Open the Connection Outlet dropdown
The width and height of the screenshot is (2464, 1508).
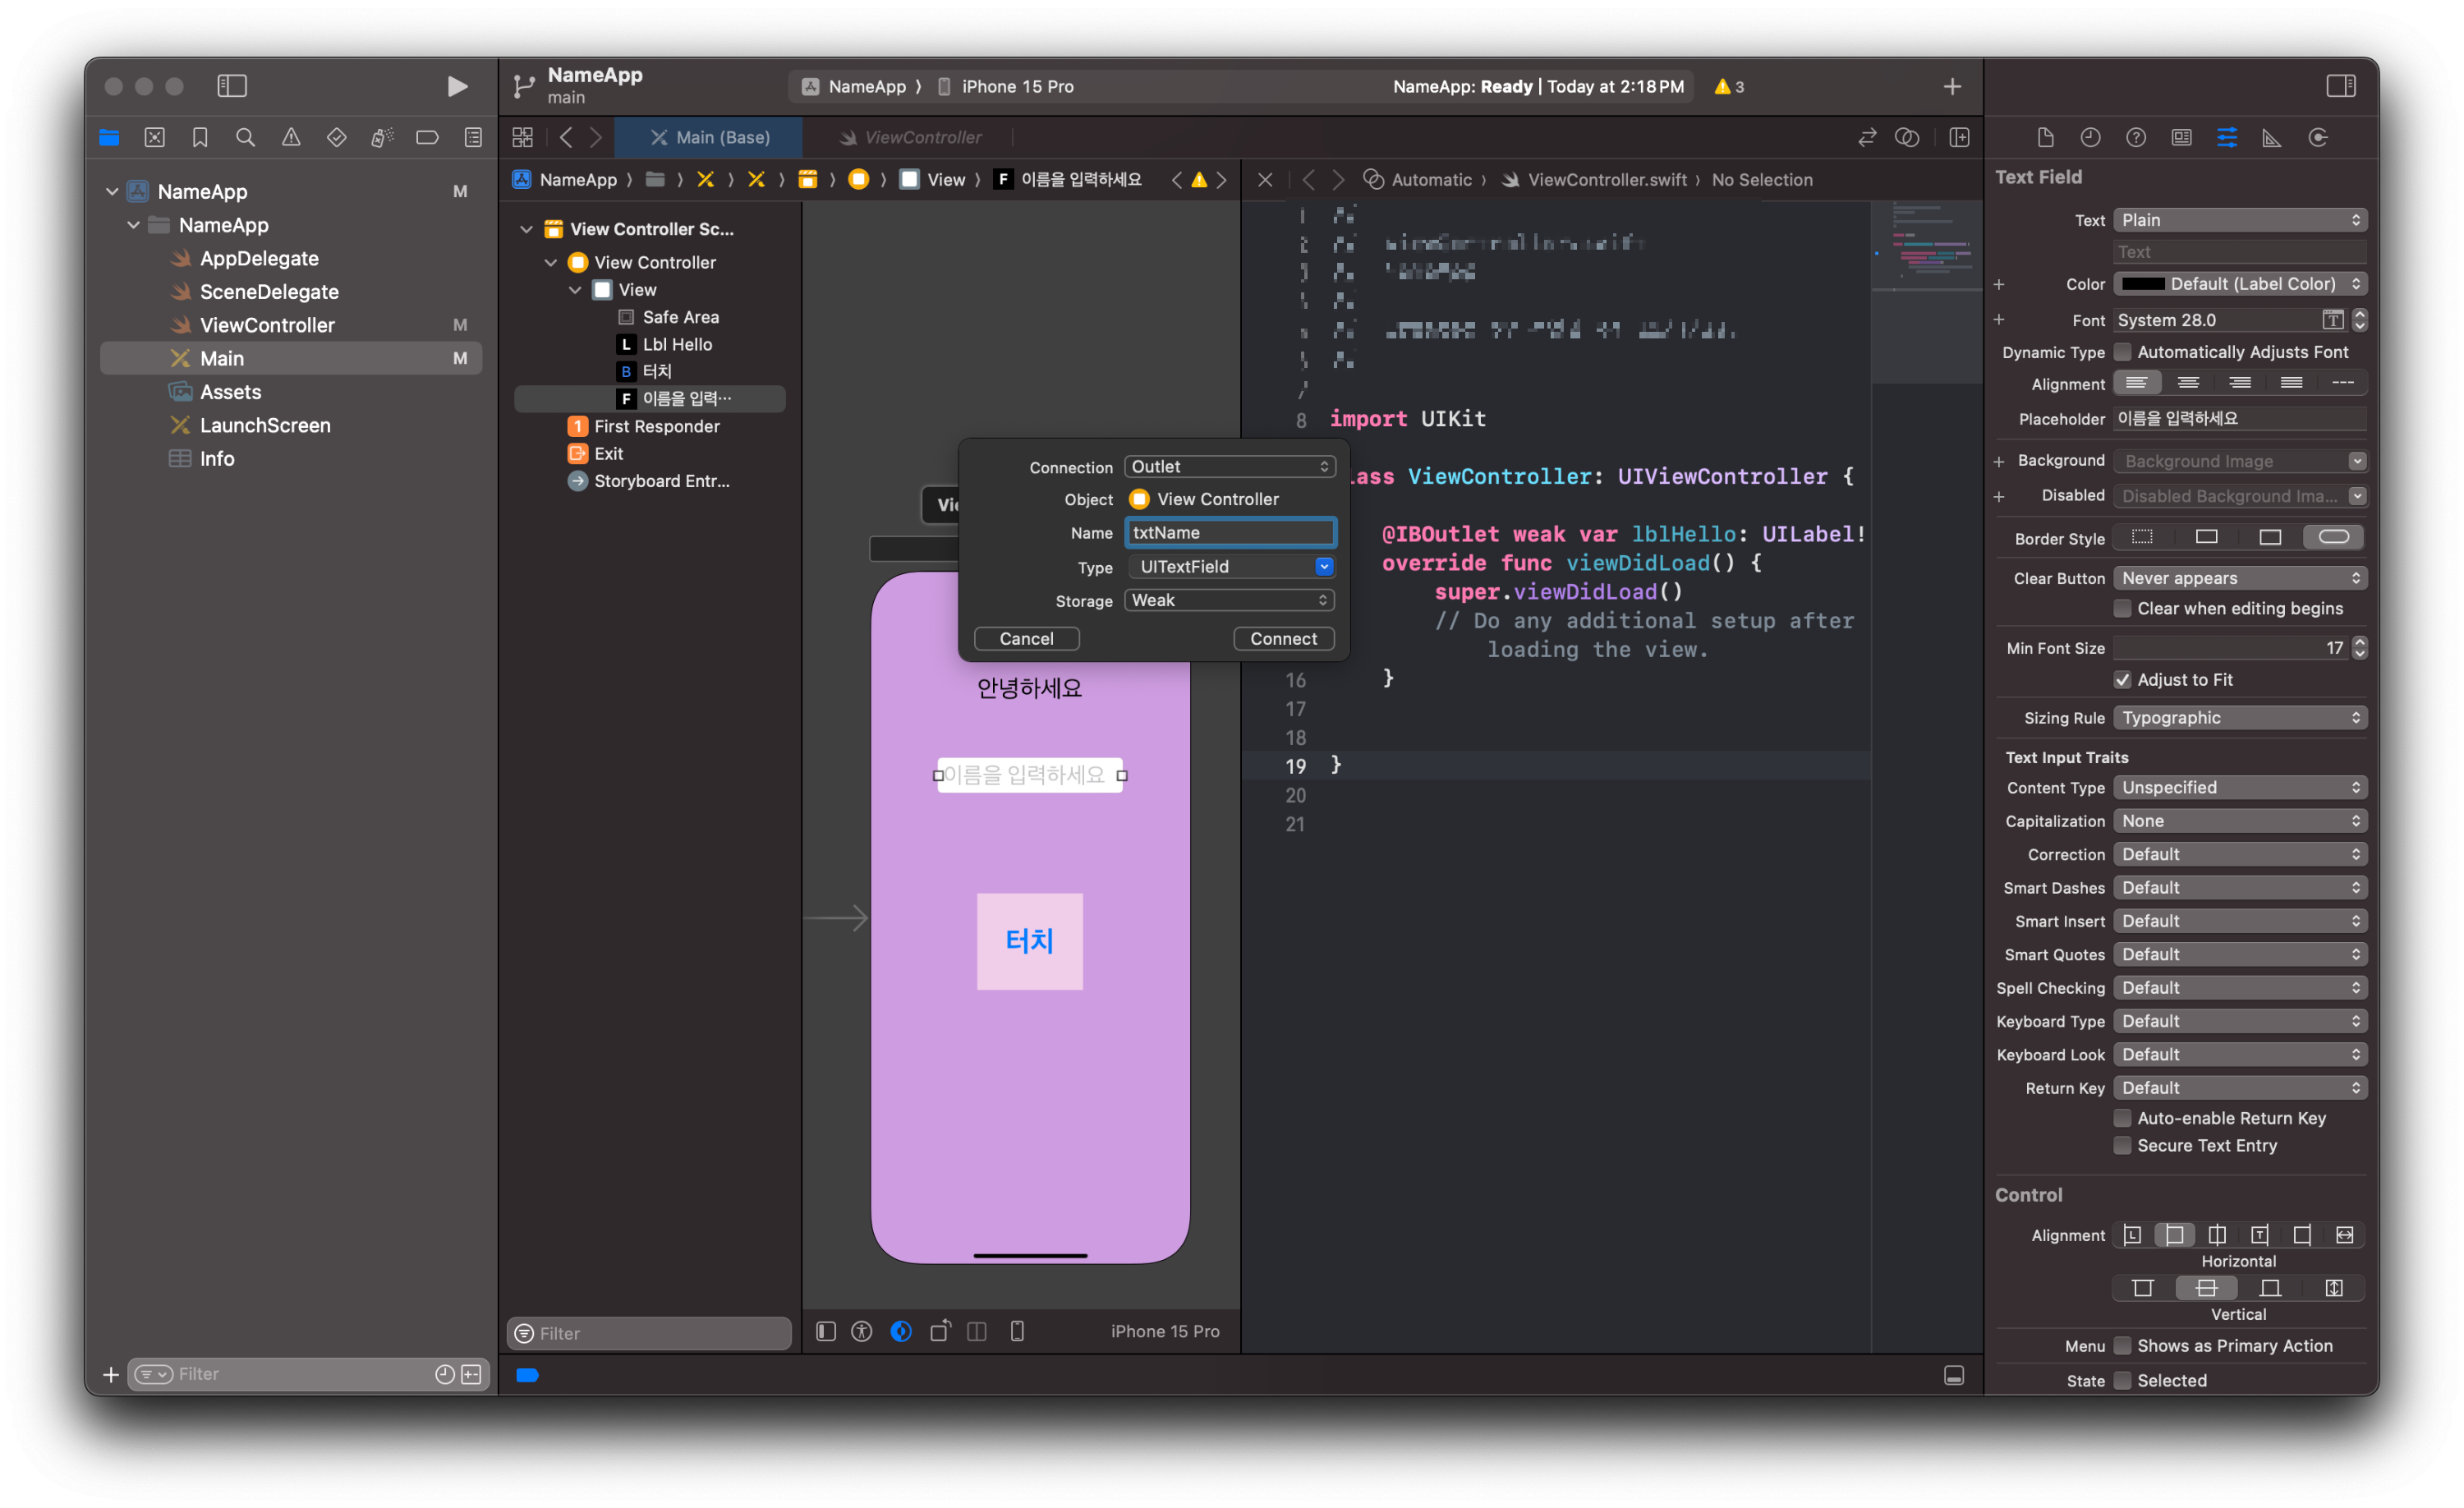[x=1229, y=467]
